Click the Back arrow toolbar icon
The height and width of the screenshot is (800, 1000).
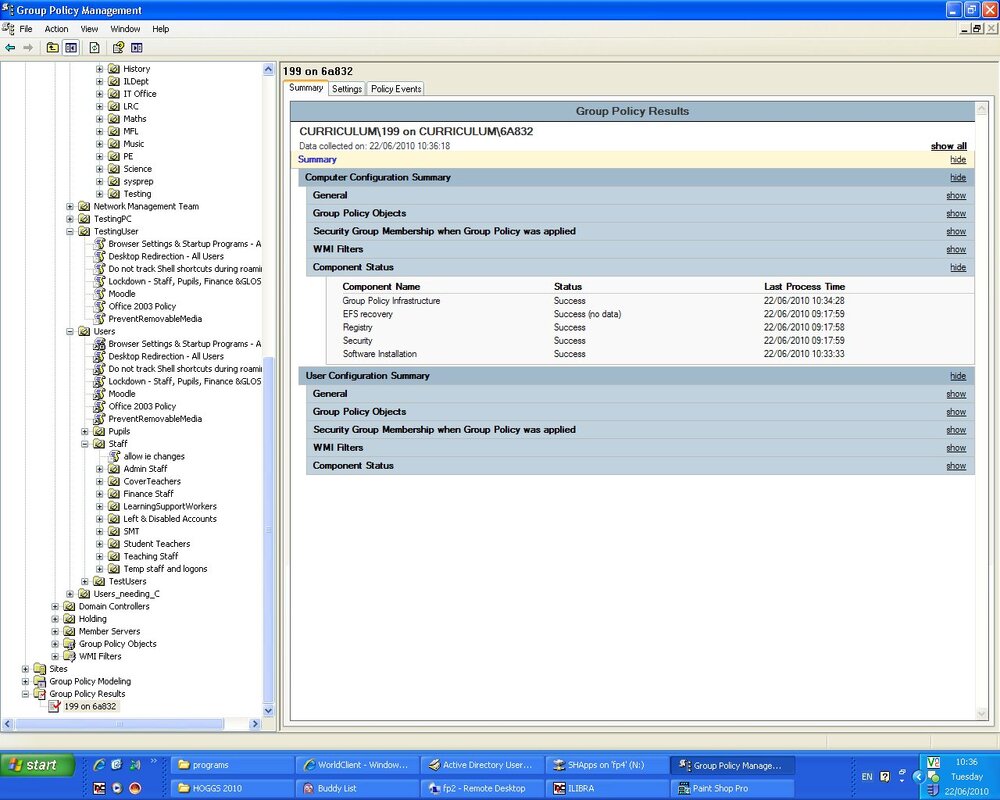pyautogui.click(x=10, y=48)
